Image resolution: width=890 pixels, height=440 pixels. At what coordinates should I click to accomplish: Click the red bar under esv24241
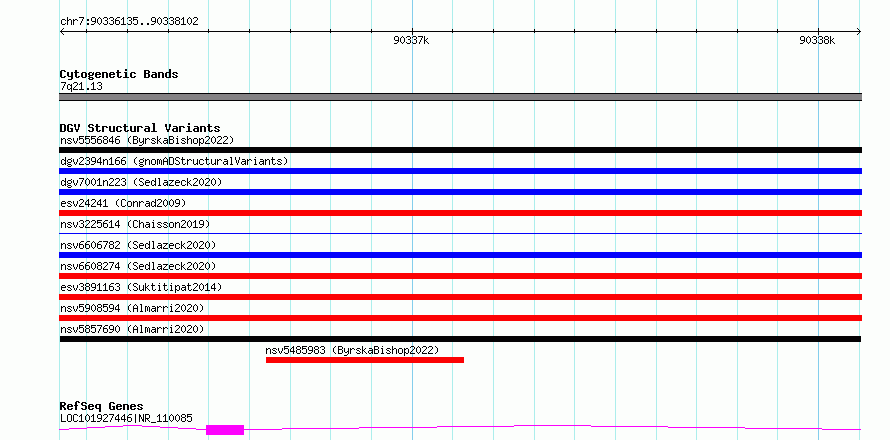(x=460, y=213)
